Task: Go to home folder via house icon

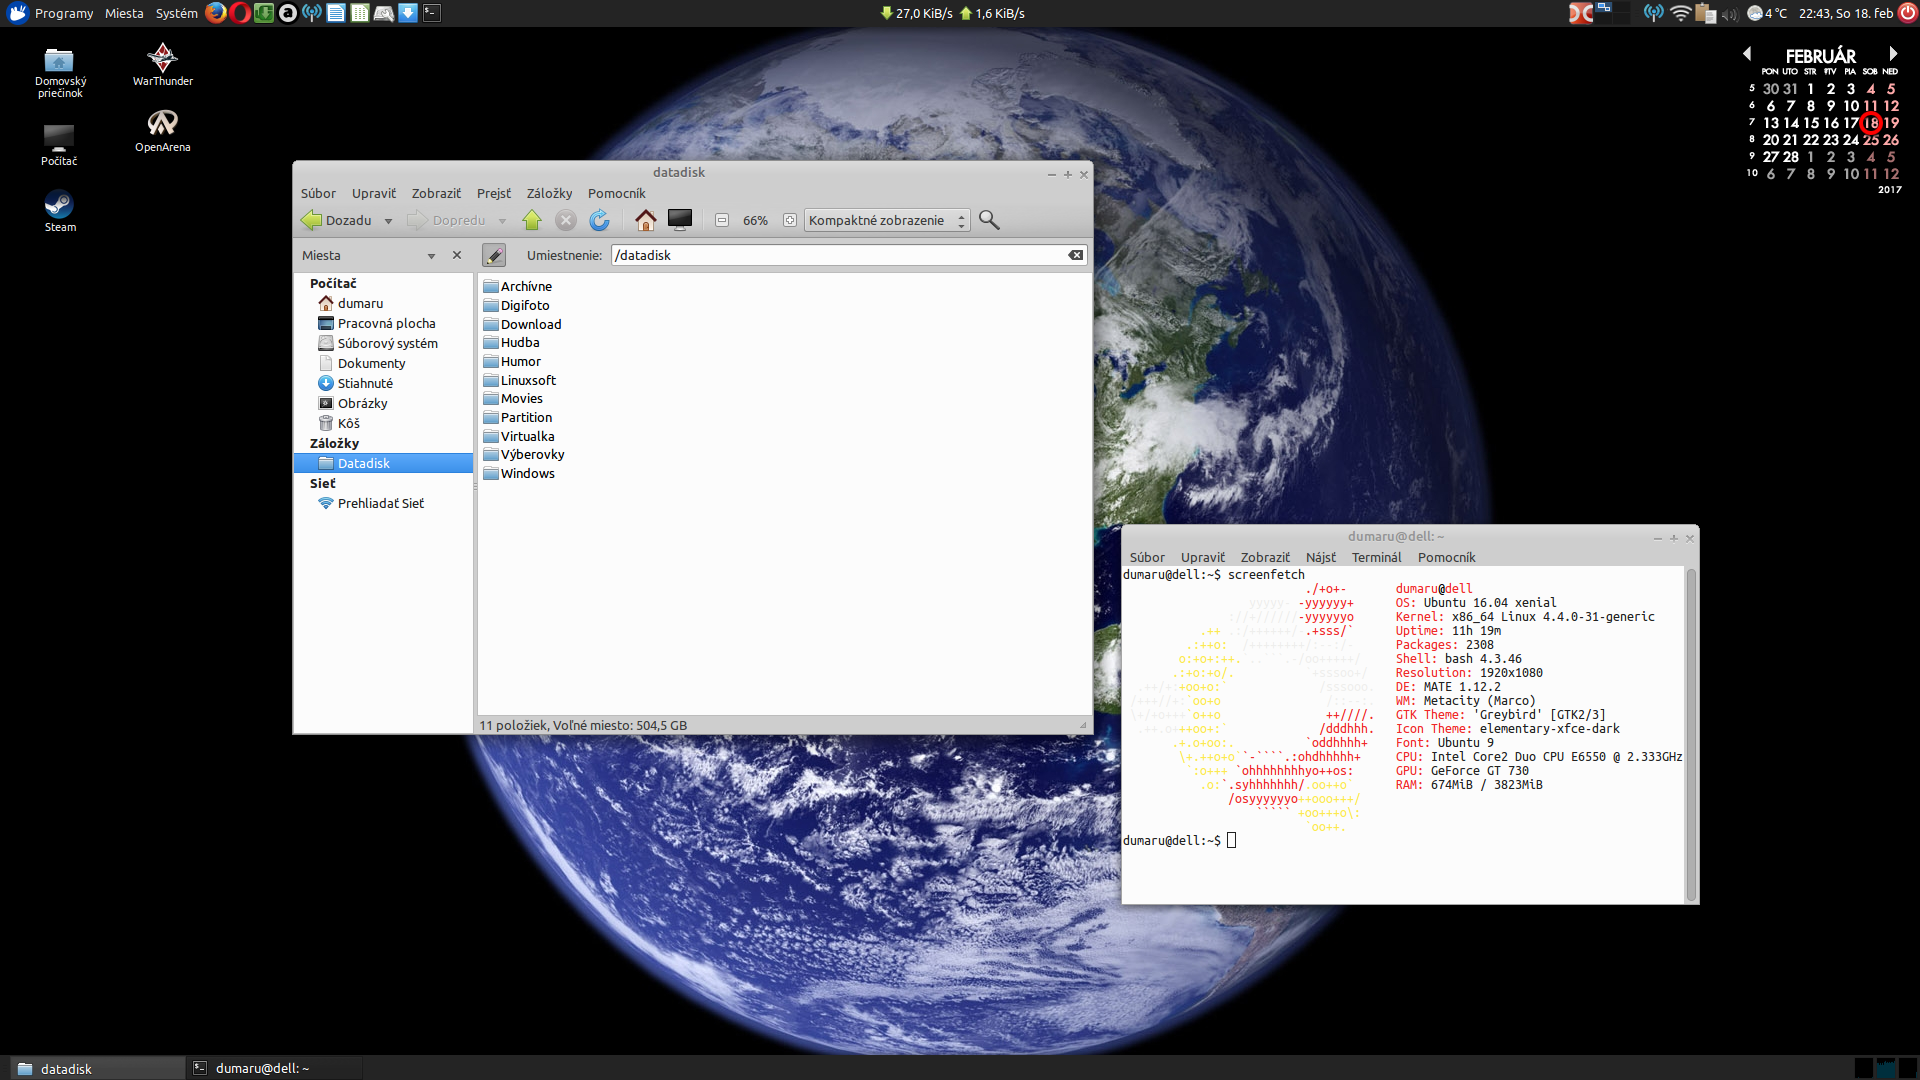Action: tap(646, 220)
